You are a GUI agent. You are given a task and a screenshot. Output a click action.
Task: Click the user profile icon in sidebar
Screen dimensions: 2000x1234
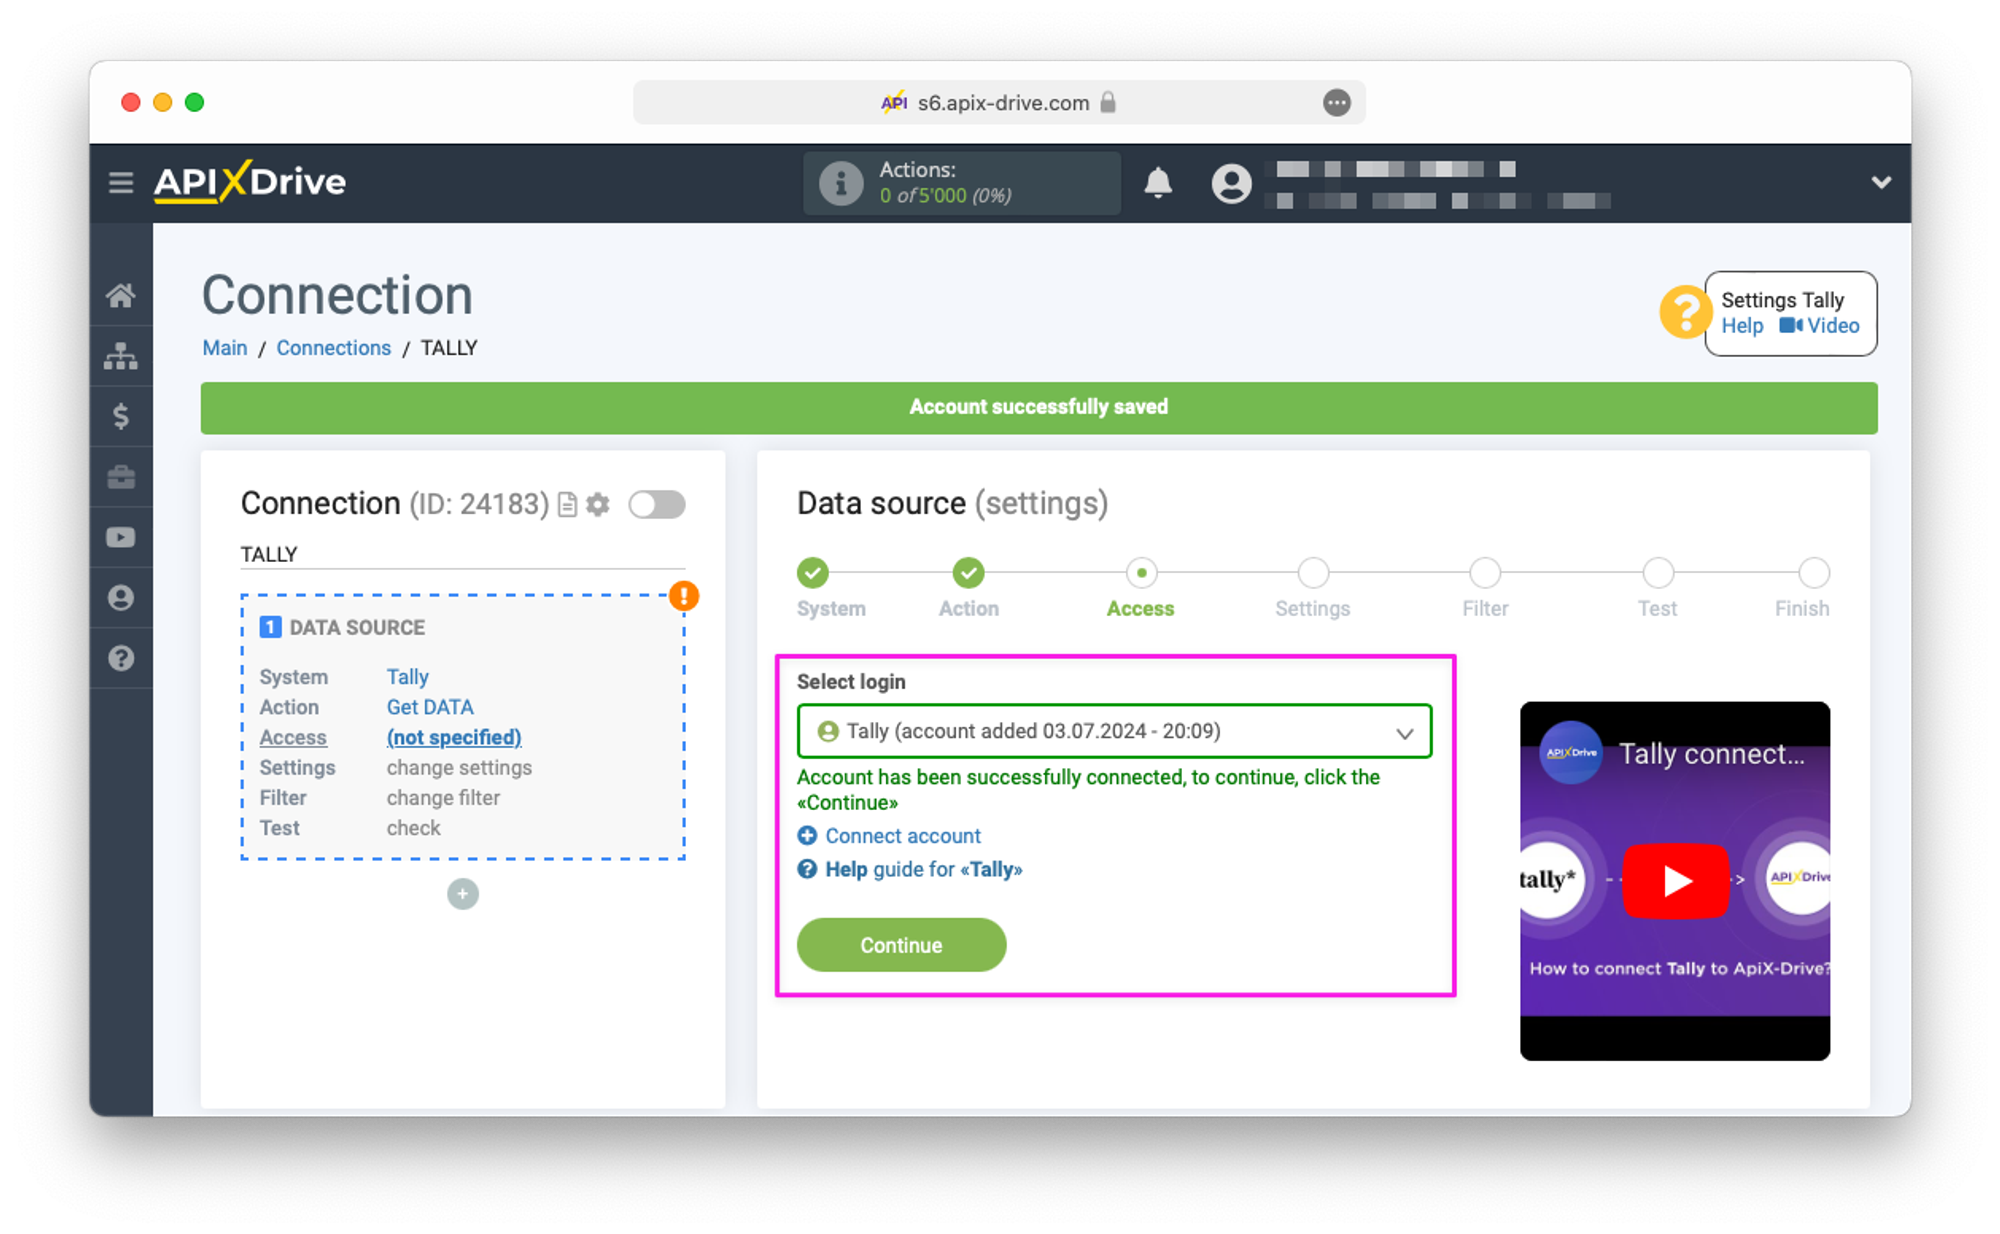point(121,597)
